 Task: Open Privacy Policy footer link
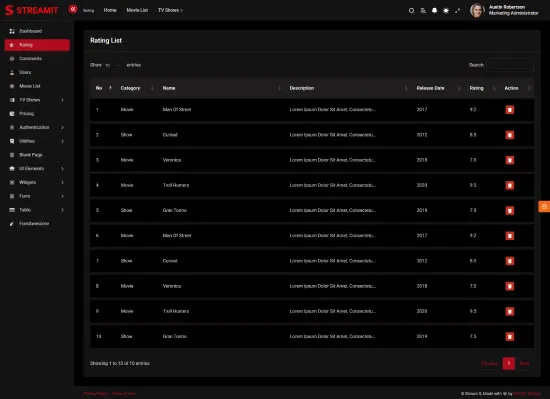96,394
